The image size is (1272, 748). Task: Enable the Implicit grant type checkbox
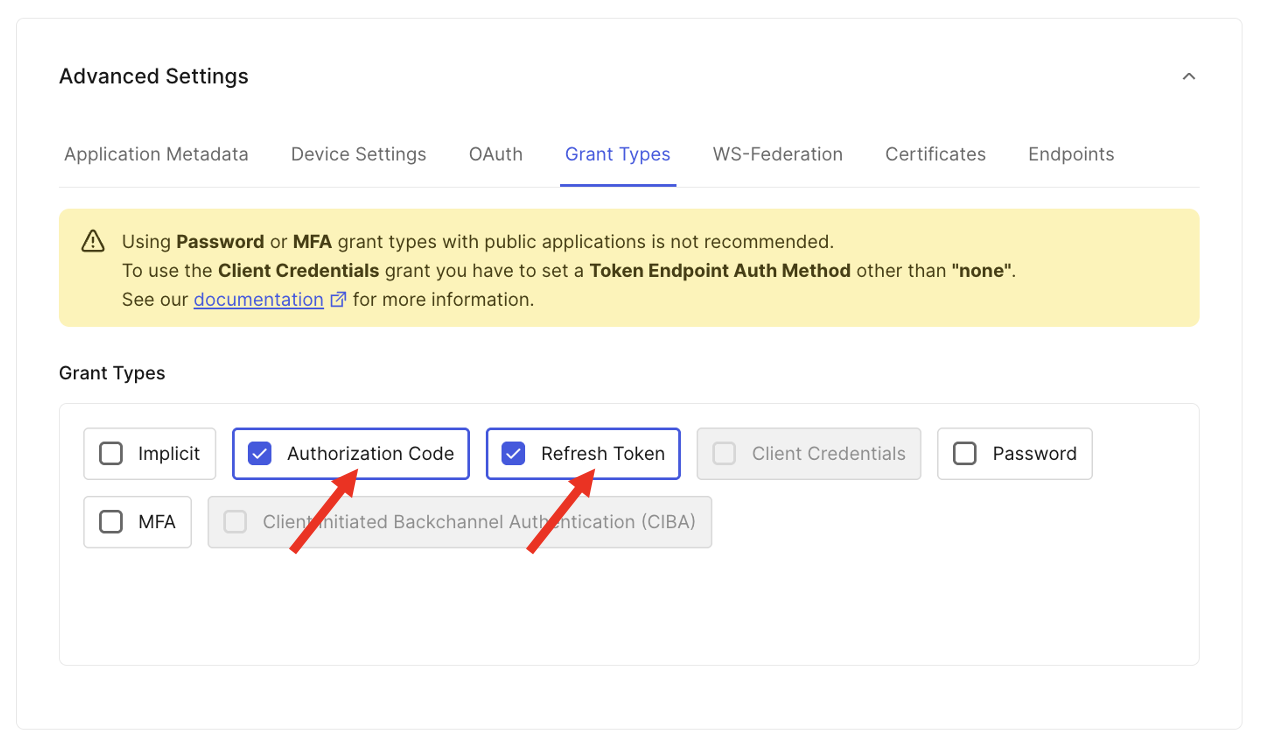111,454
